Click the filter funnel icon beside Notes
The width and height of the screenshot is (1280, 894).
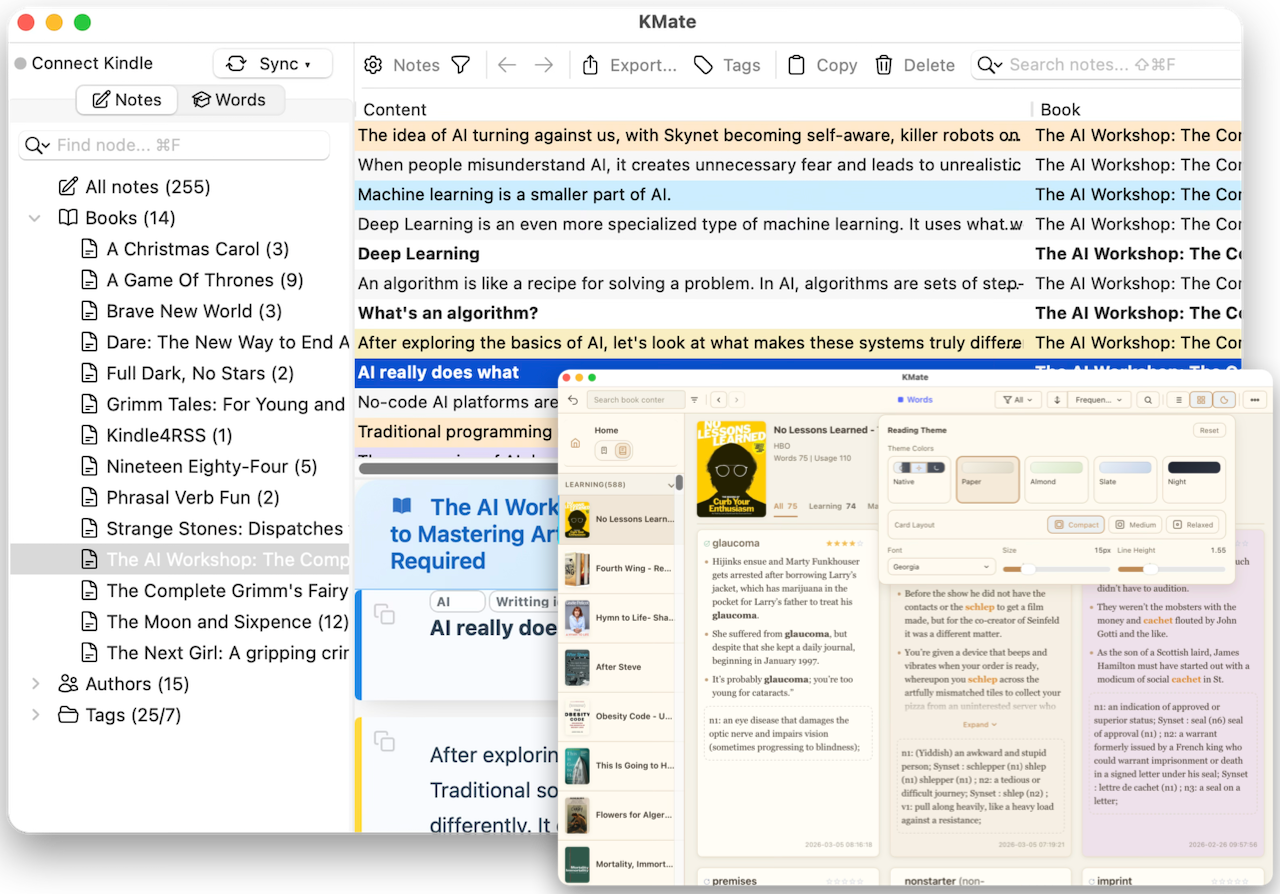tap(460, 65)
